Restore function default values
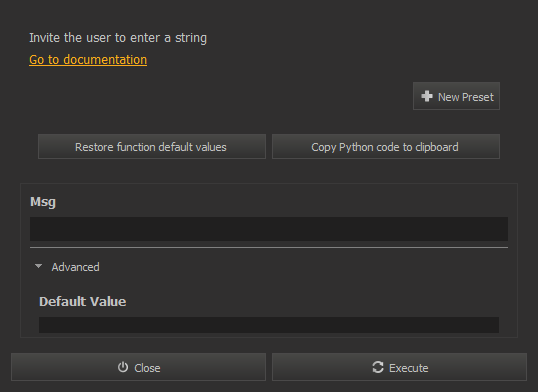This screenshot has height=392, width=538. 152,147
